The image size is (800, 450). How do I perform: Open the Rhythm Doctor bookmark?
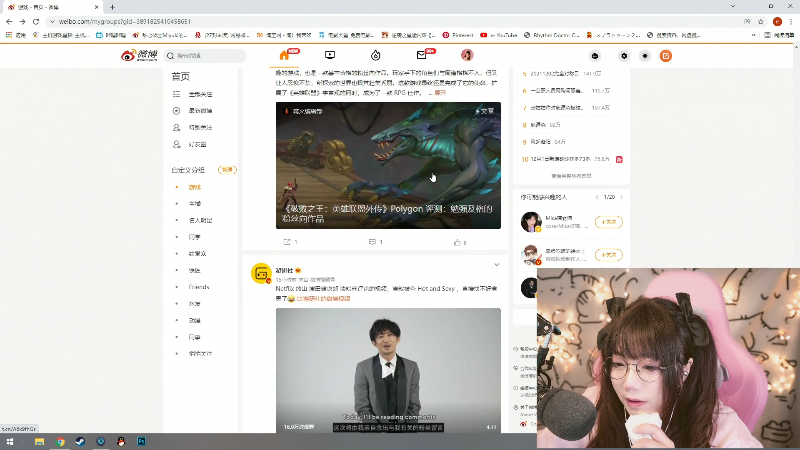(552, 35)
